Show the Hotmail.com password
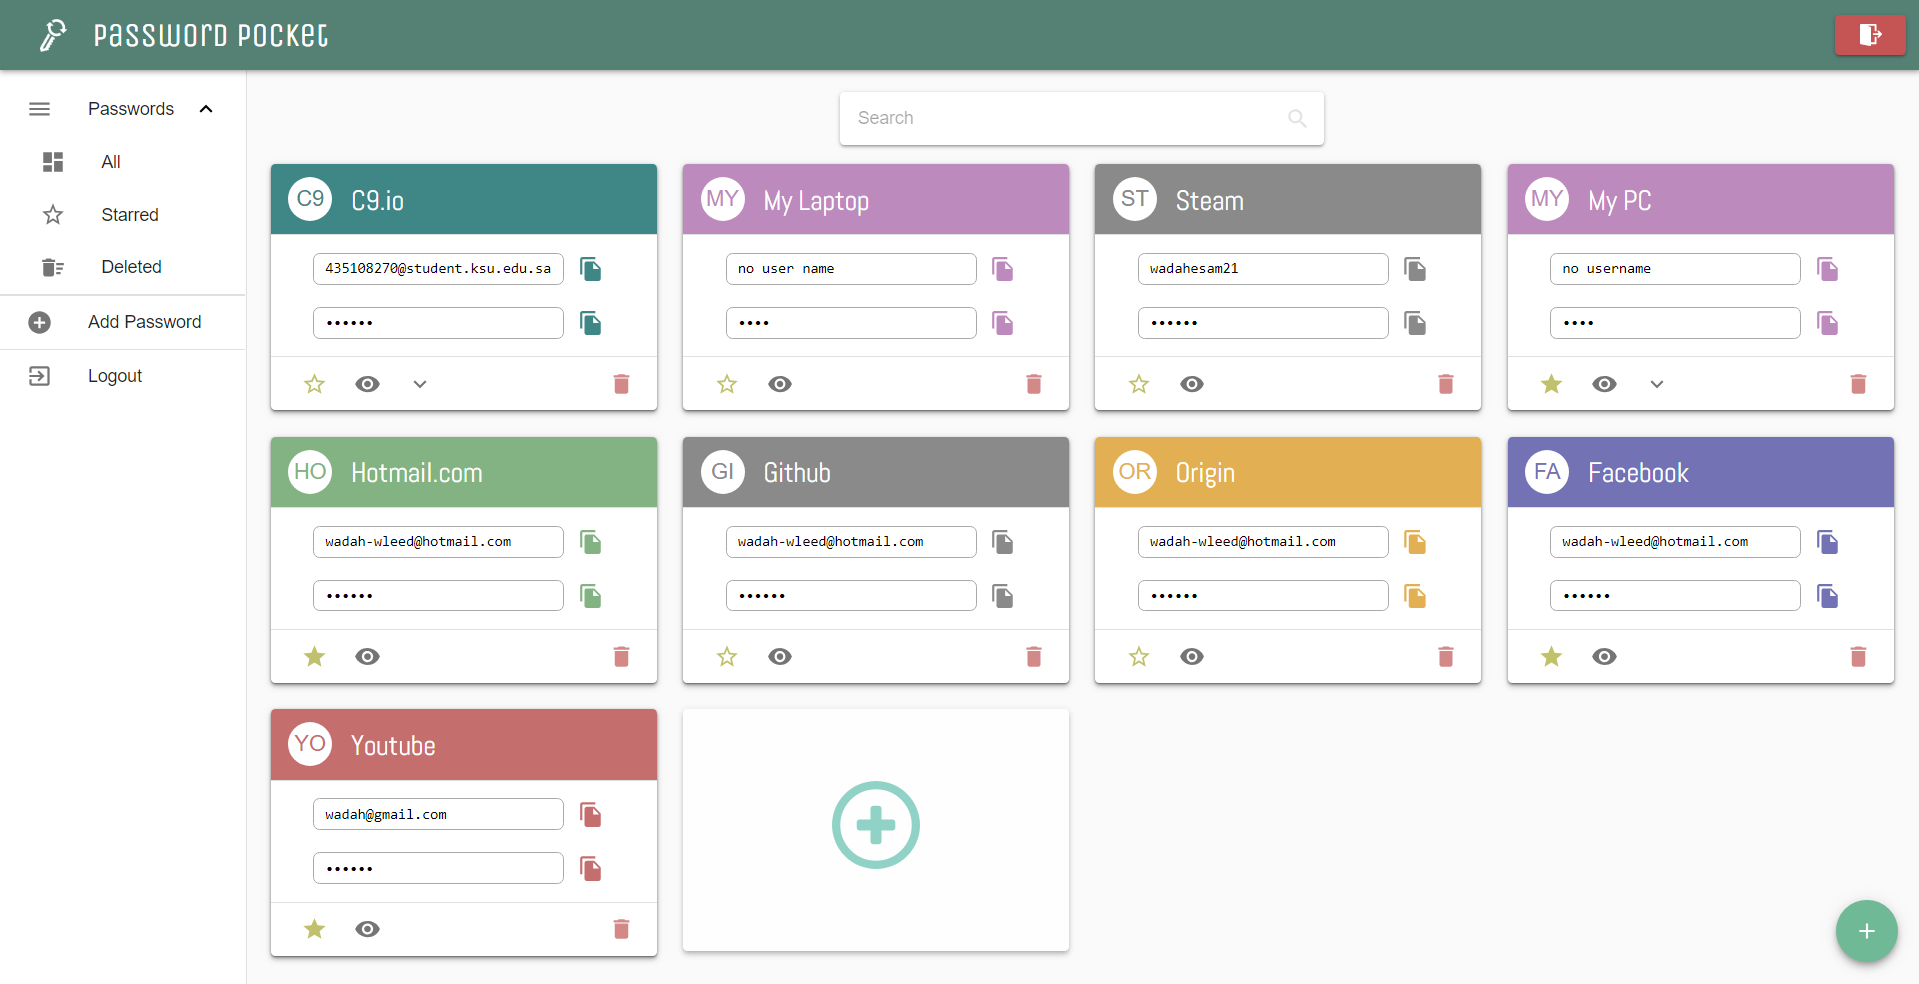Screen dimensions: 1919x984 click(x=368, y=657)
